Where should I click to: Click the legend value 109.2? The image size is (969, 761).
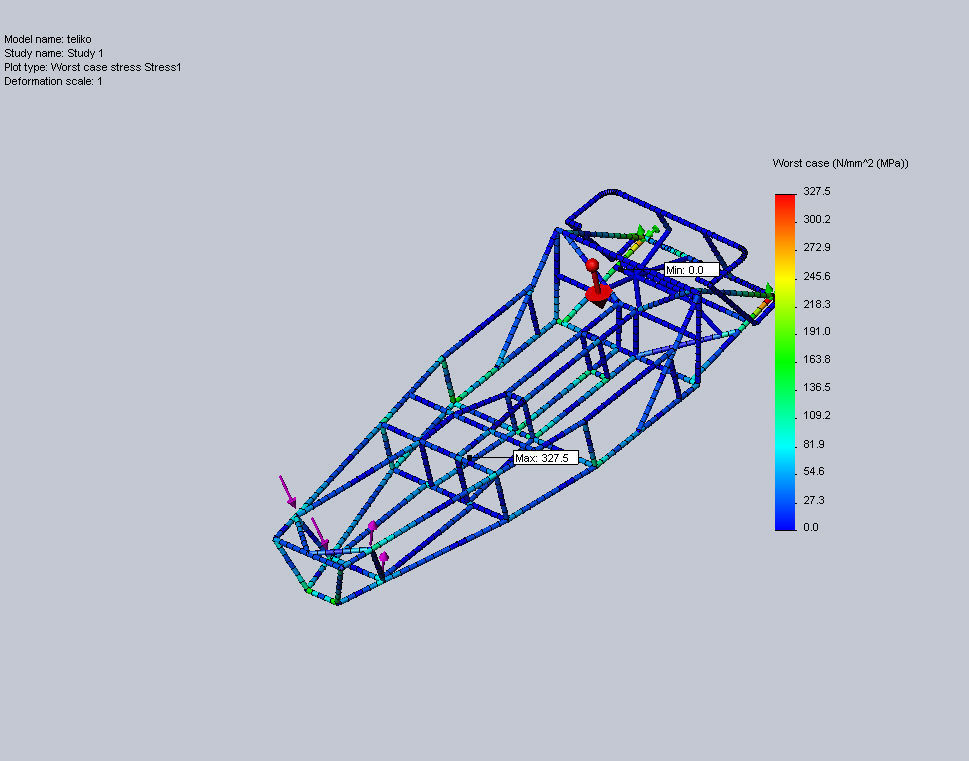point(816,415)
